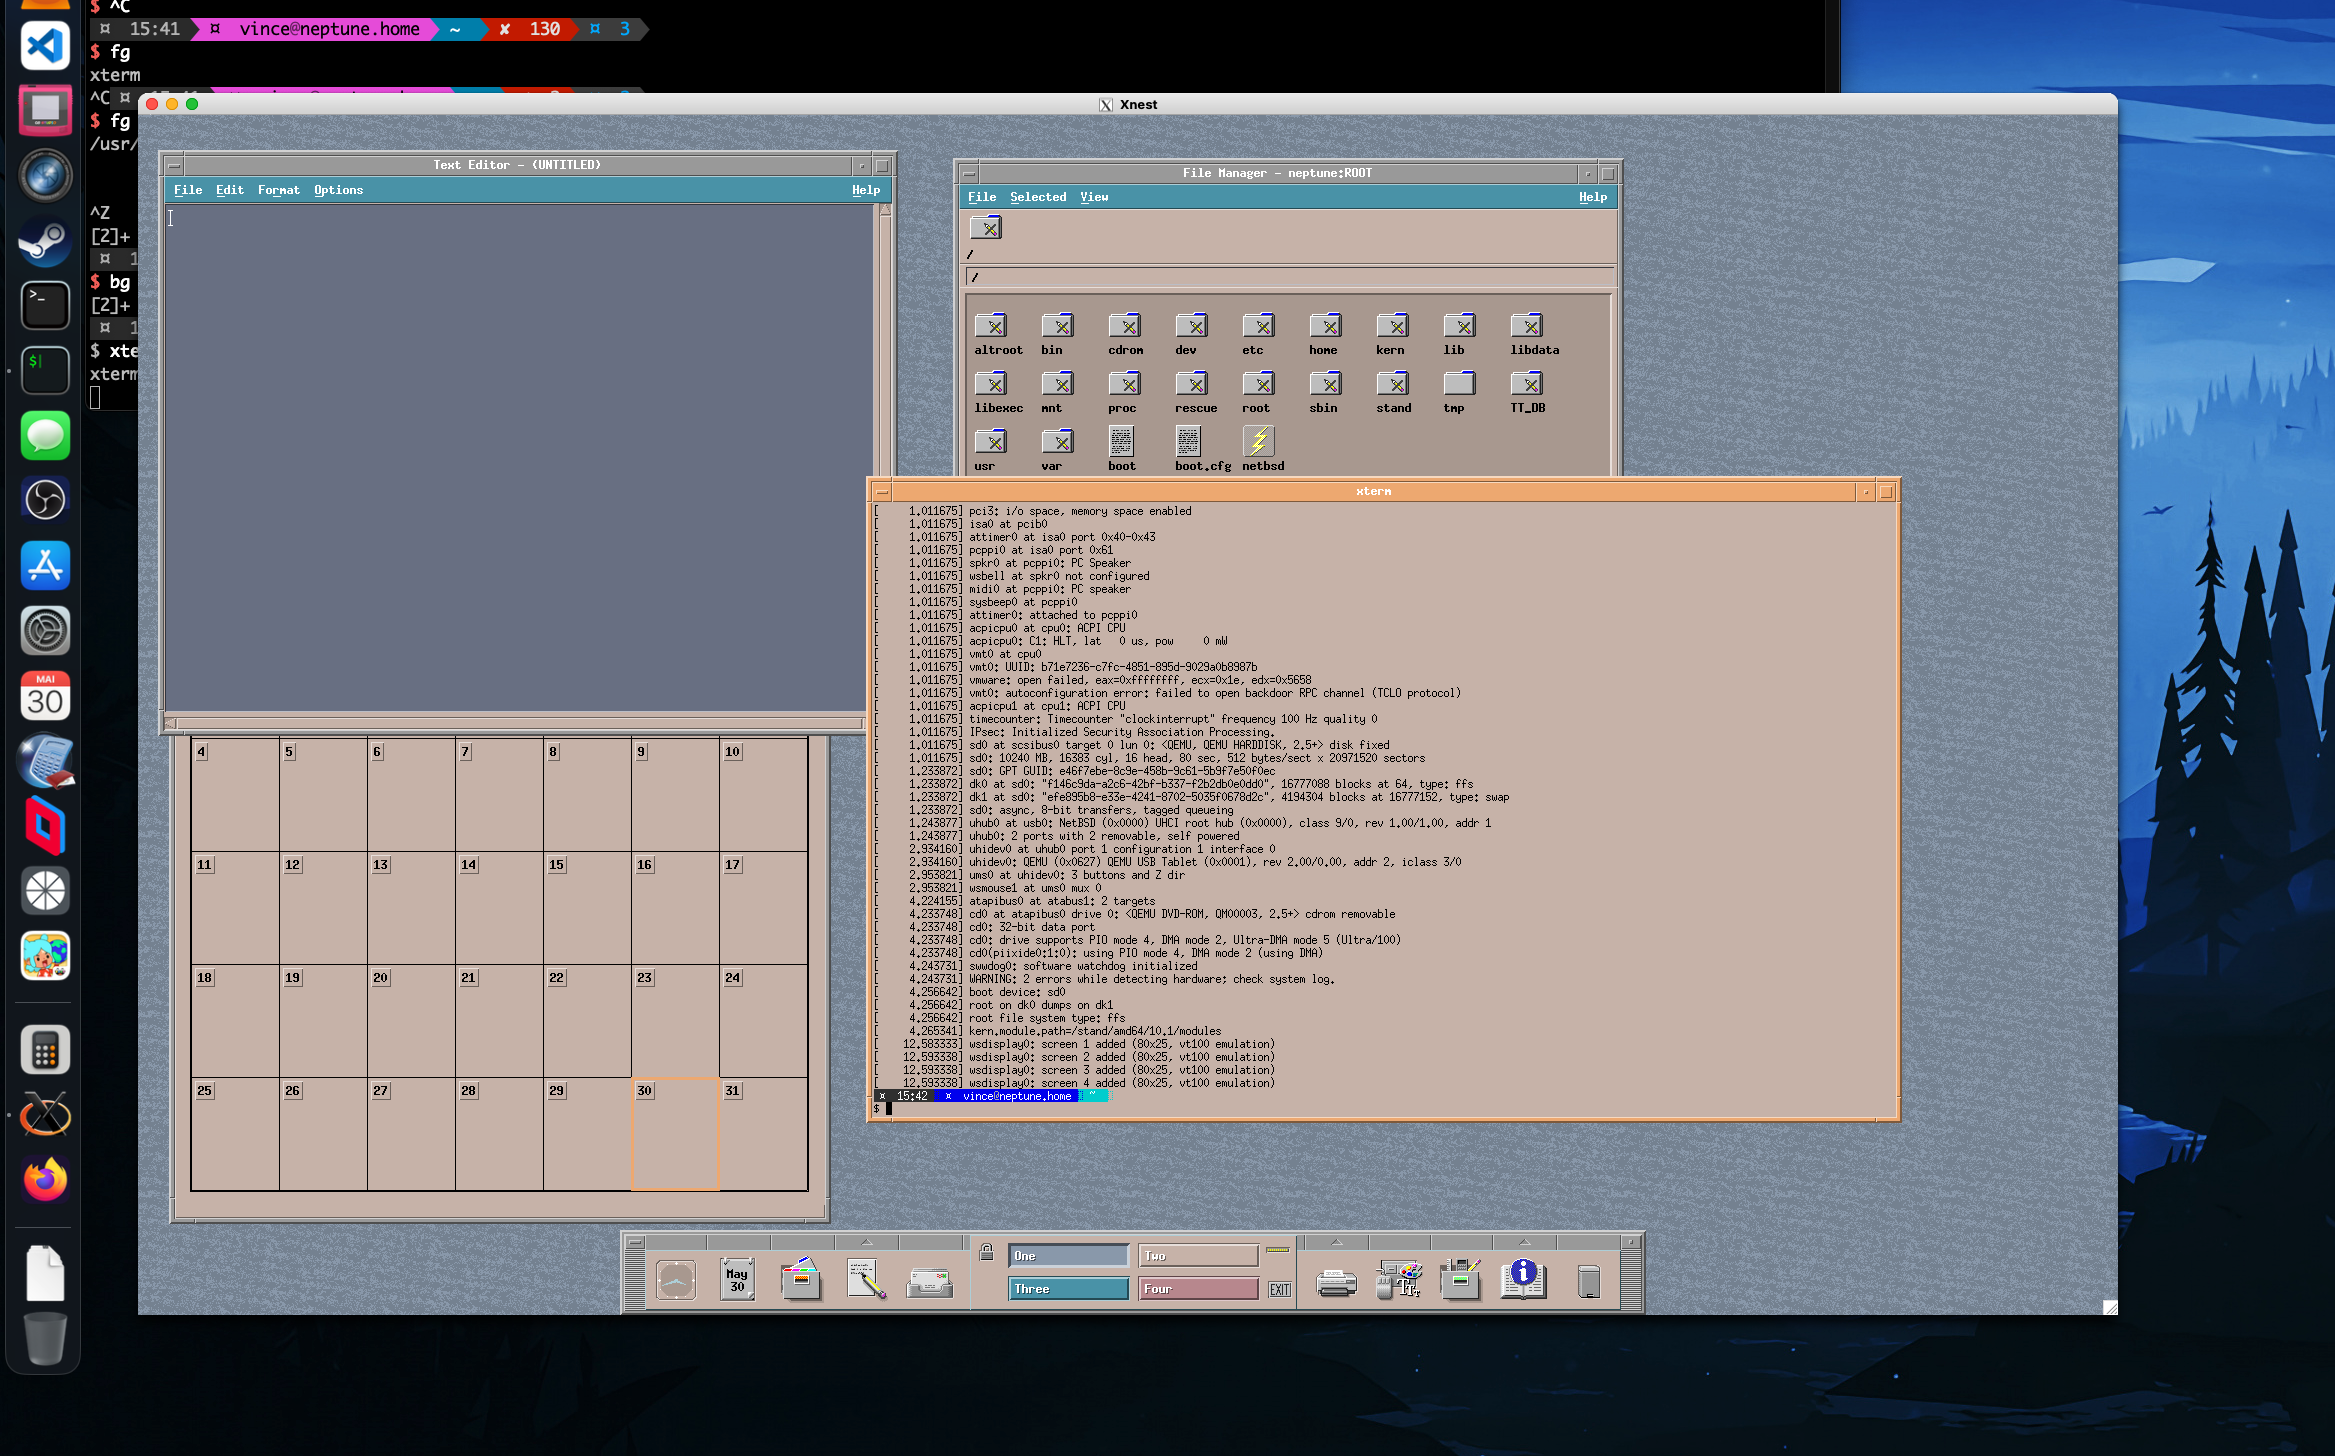
Task: Open the netbsd file in File Manager
Action: click(1259, 442)
